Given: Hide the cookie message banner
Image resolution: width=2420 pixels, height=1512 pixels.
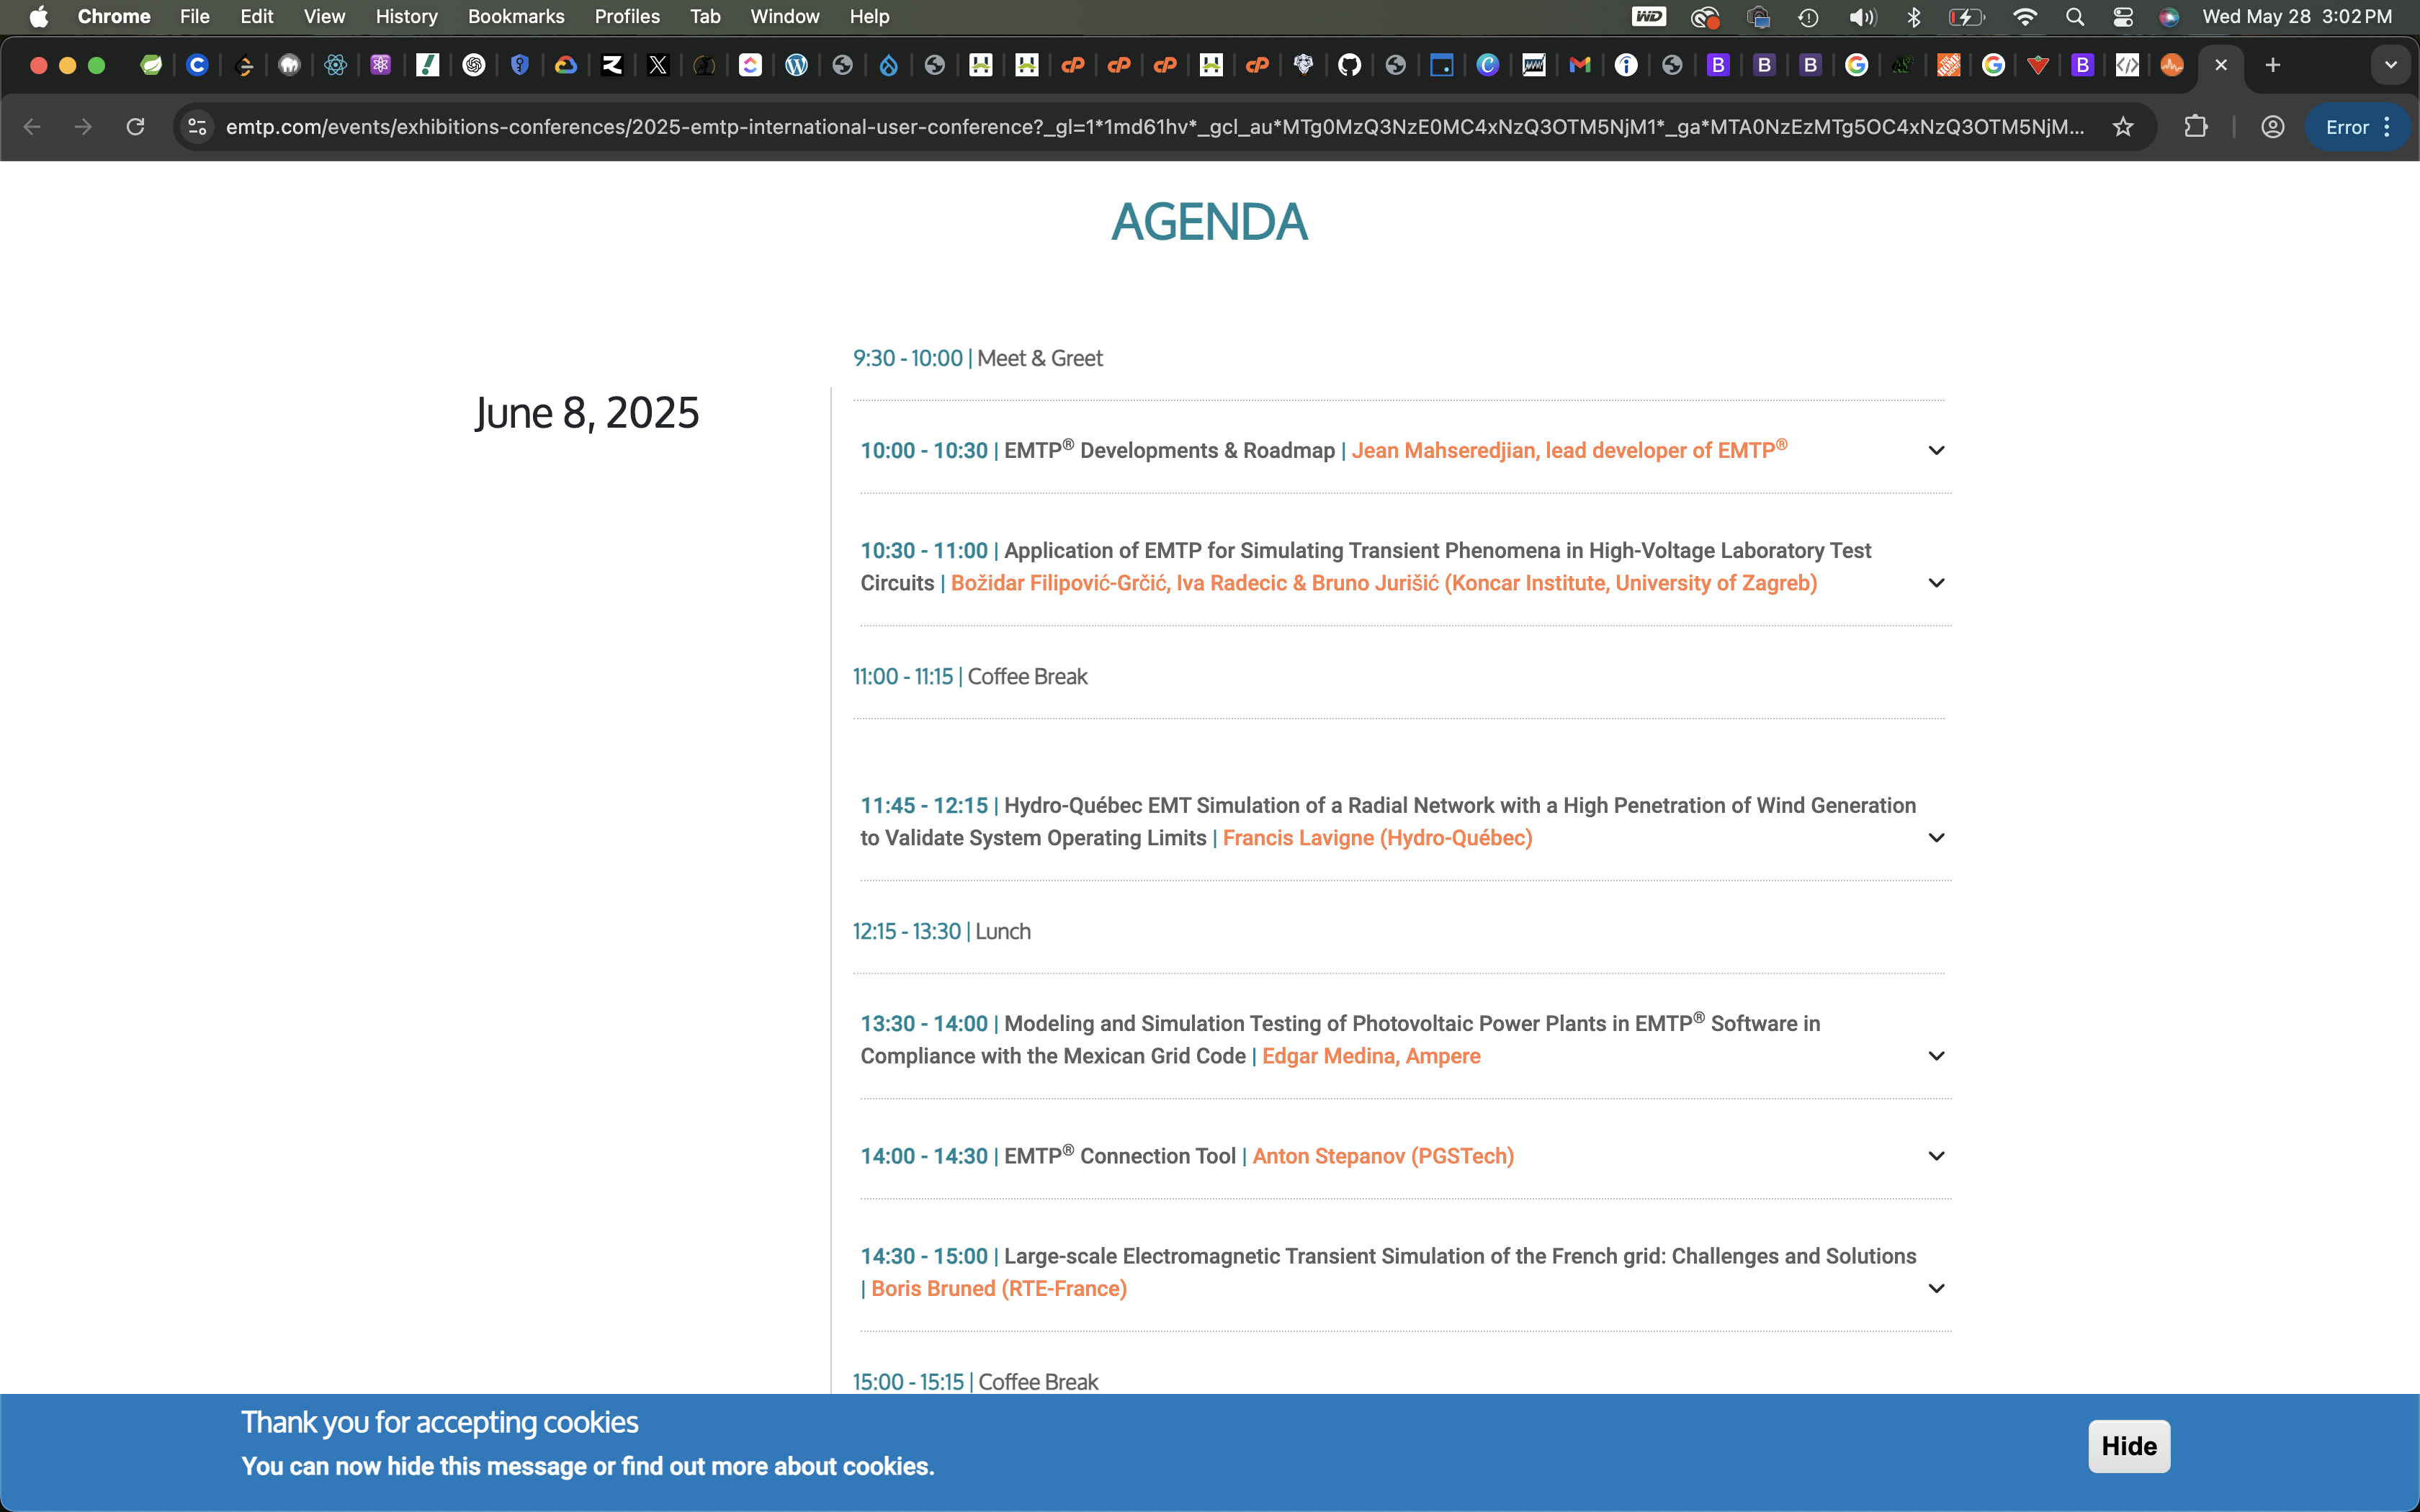Looking at the screenshot, I should click(2129, 1446).
